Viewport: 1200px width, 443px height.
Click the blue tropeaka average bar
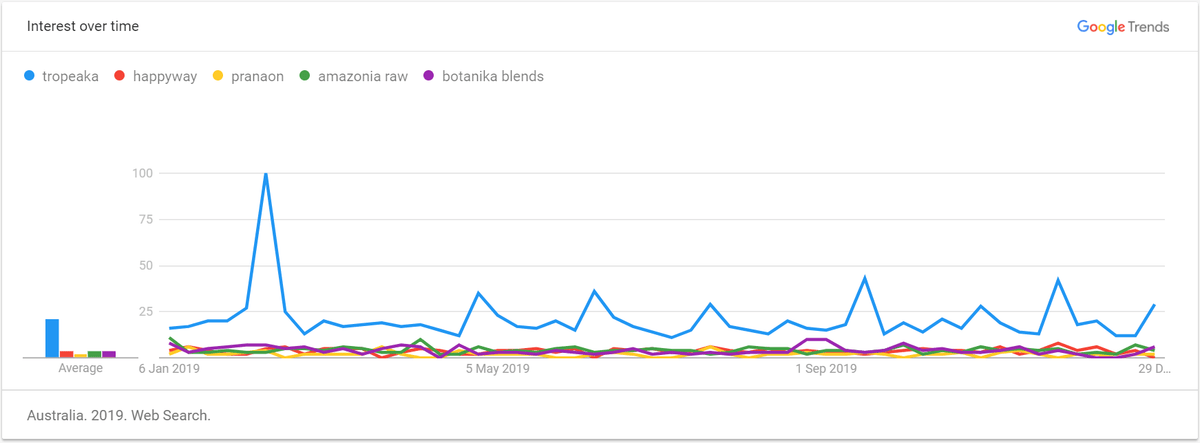pos(52,338)
